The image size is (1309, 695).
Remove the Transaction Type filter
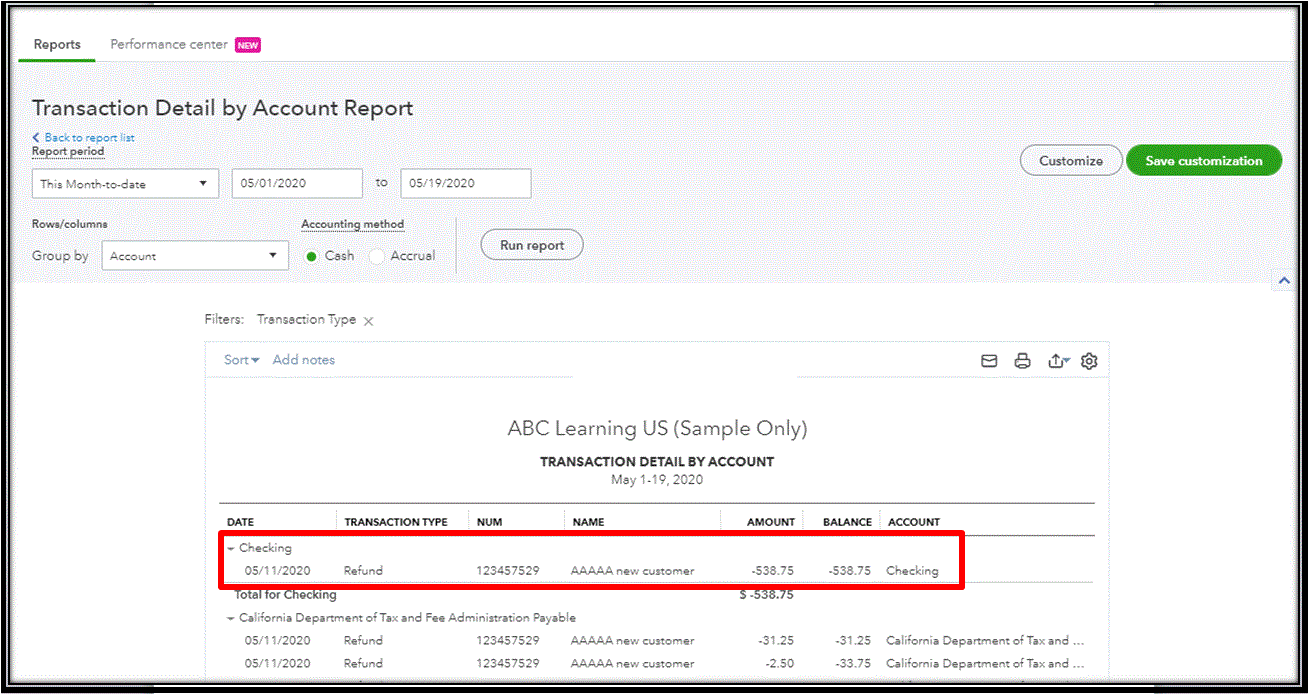pos(368,319)
